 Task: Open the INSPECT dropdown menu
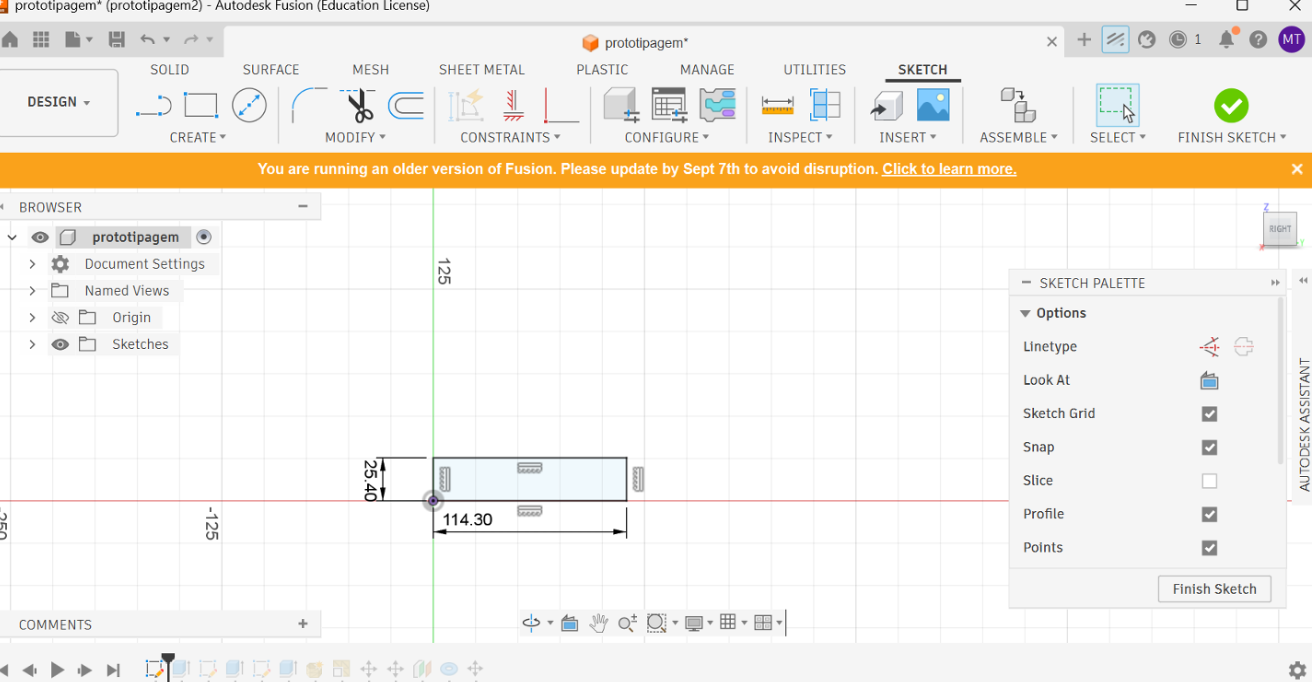click(800, 137)
